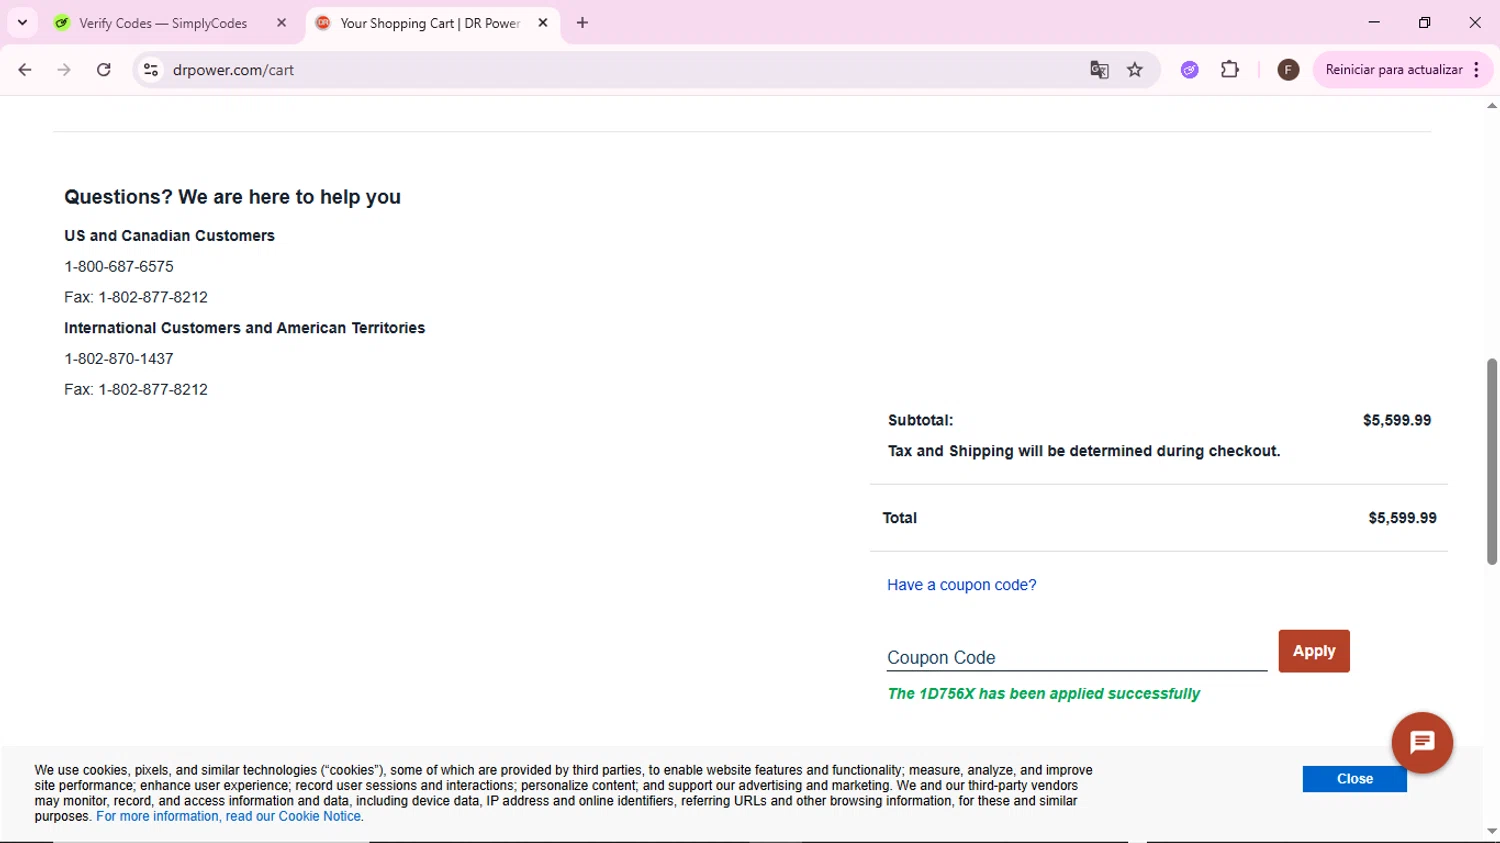Apply the coupon code
Screen dimensions: 1500x843
(1314, 651)
